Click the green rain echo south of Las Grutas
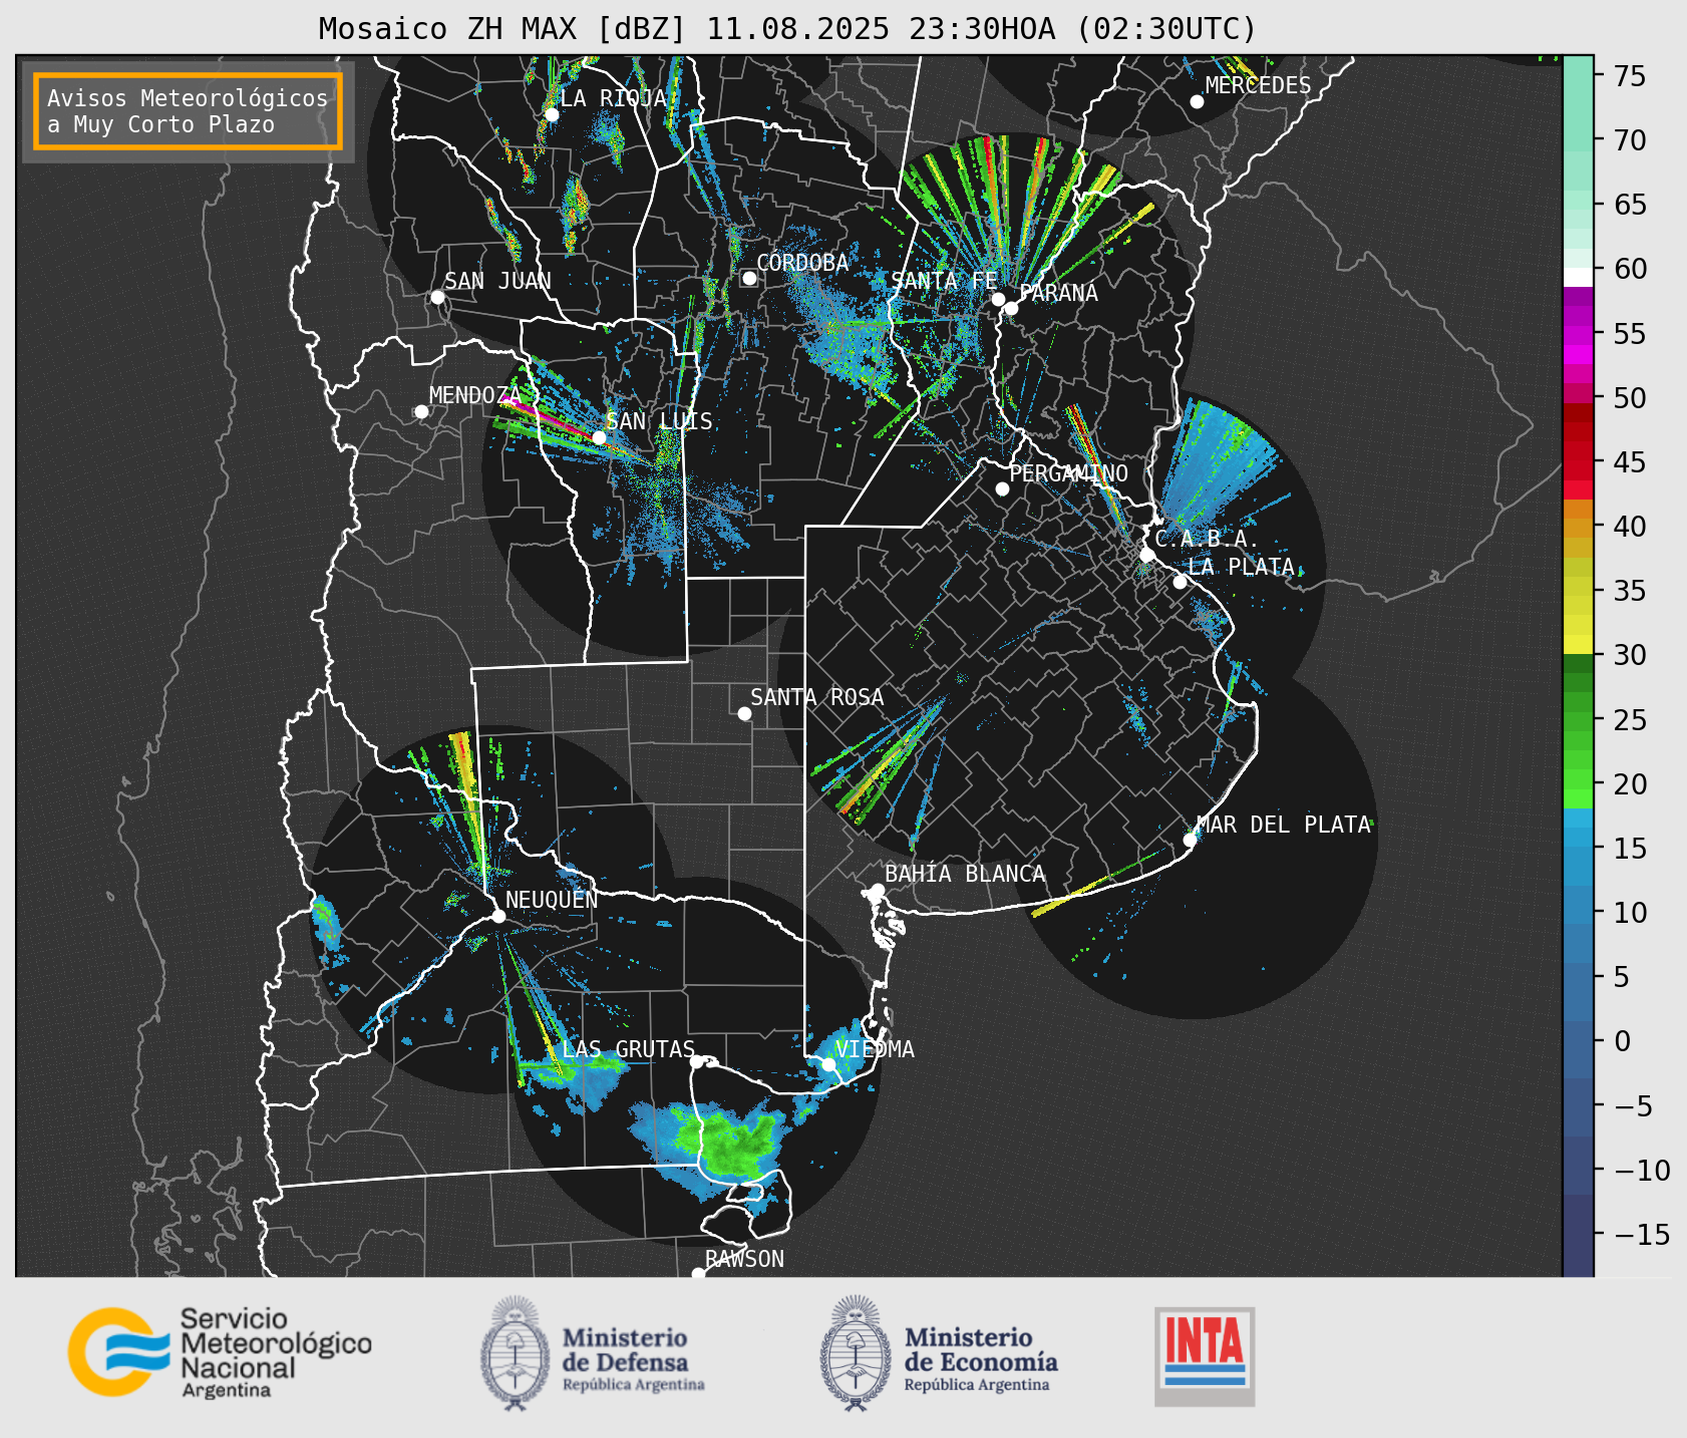Screen dimensions: 1687x1438 tap(728, 1143)
